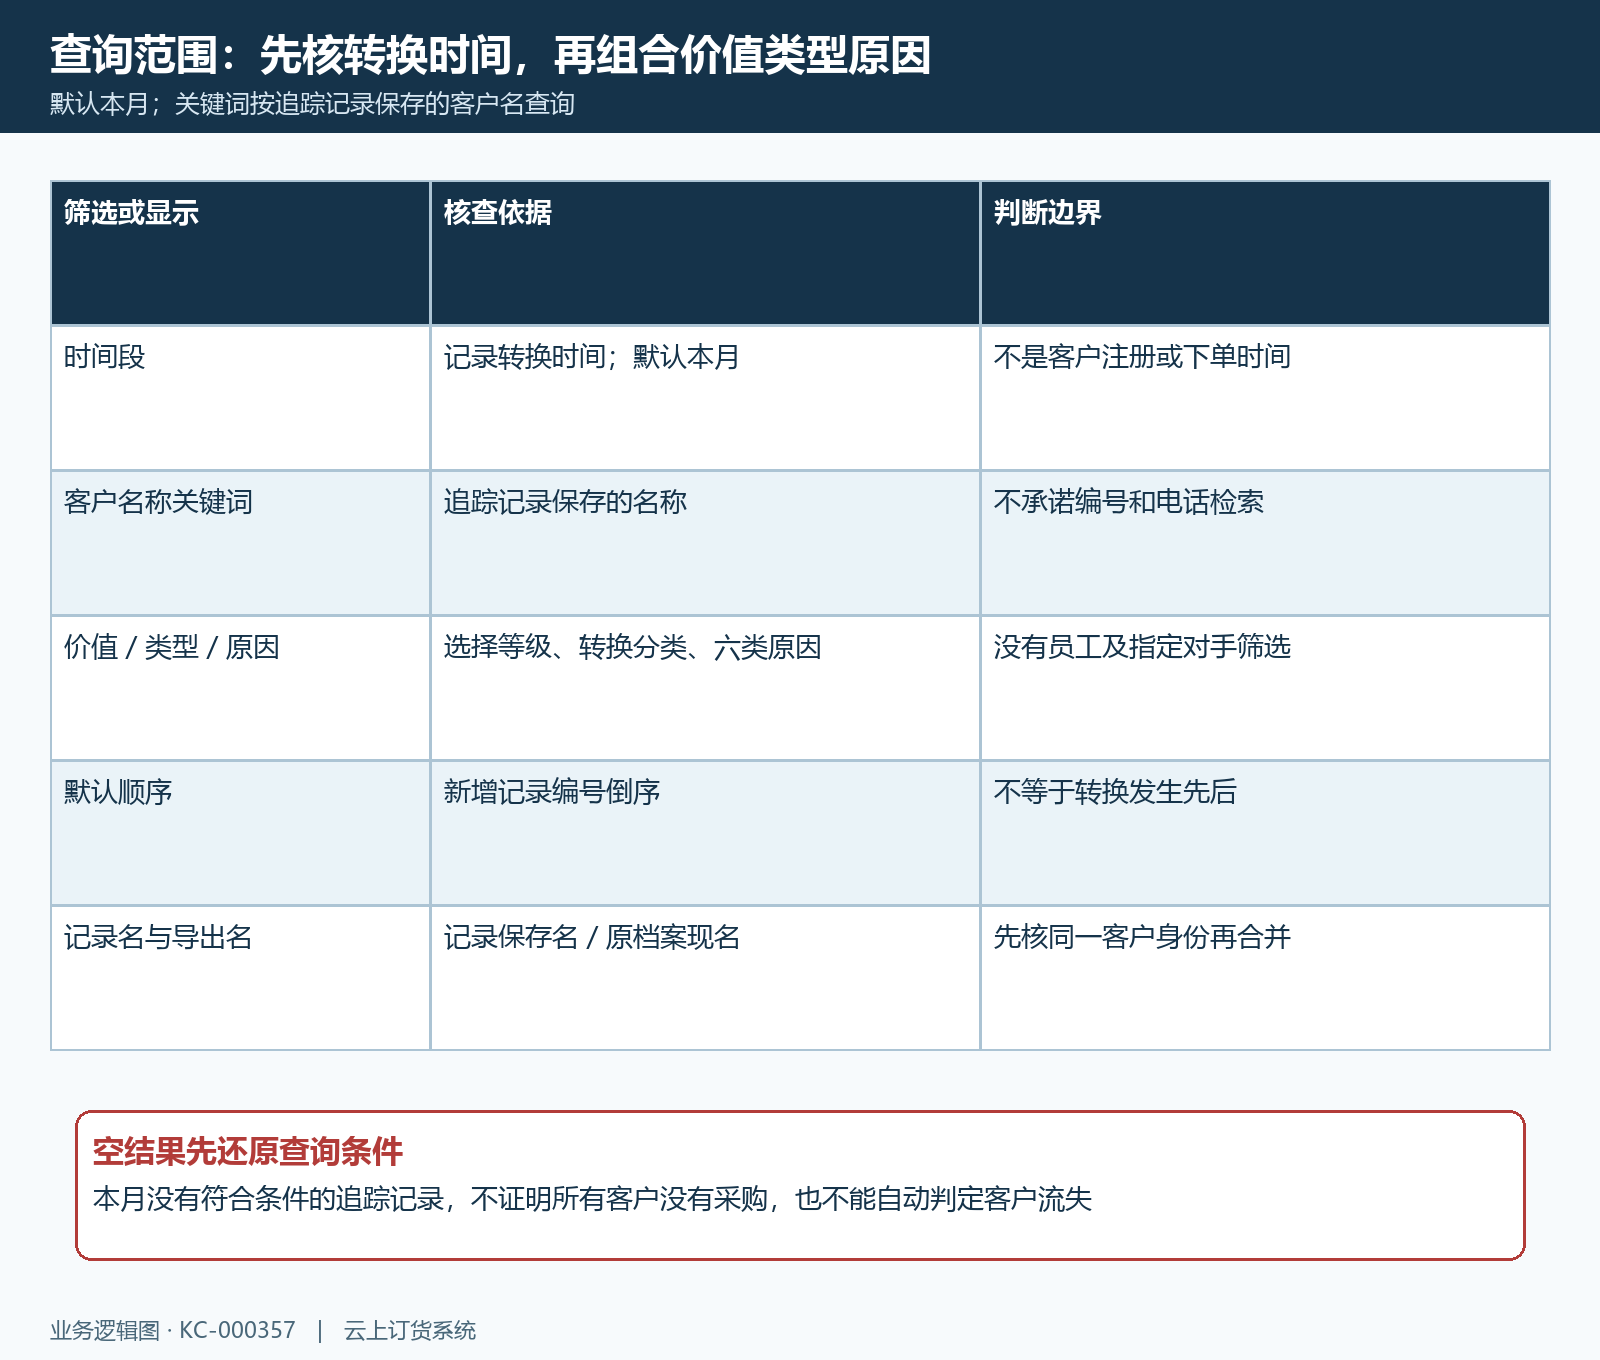
Task: Select the column header 筛选或显示
Action: point(240,253)
